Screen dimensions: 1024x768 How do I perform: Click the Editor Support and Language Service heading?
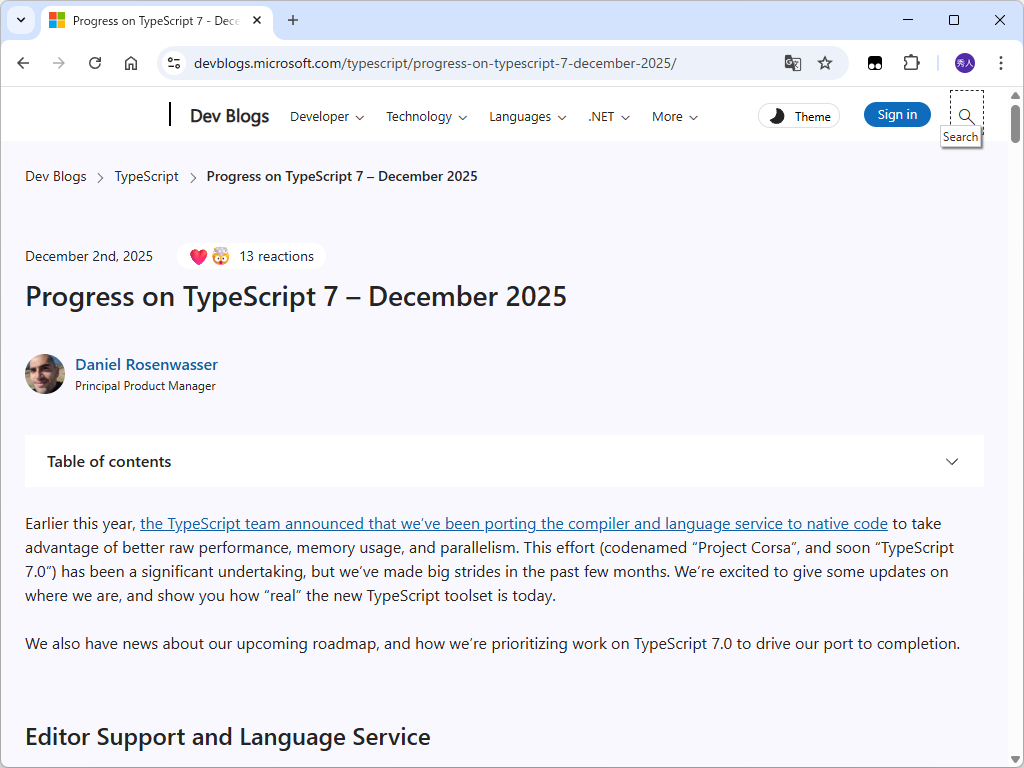(228, 737)
